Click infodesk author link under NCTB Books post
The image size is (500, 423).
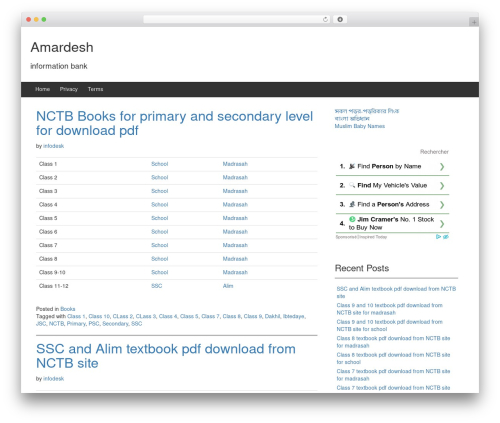coord(53,146)
